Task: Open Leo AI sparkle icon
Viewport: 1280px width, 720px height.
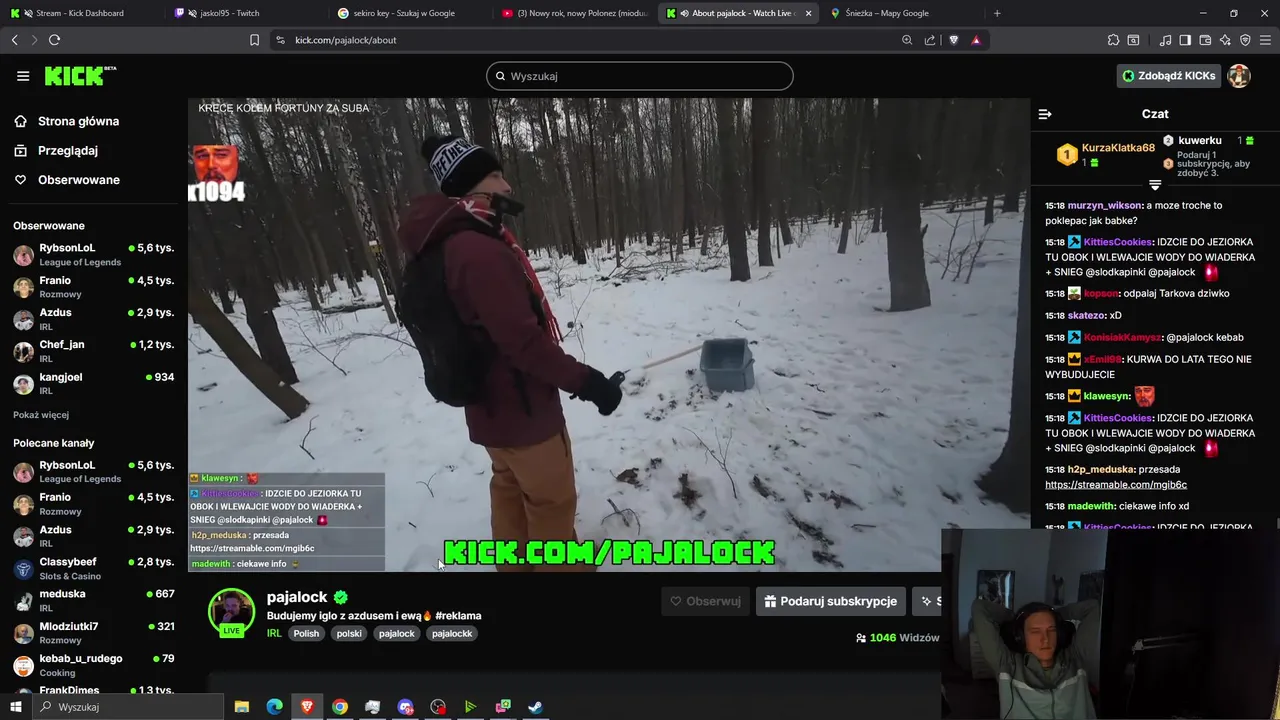Action: [1225, 40]
